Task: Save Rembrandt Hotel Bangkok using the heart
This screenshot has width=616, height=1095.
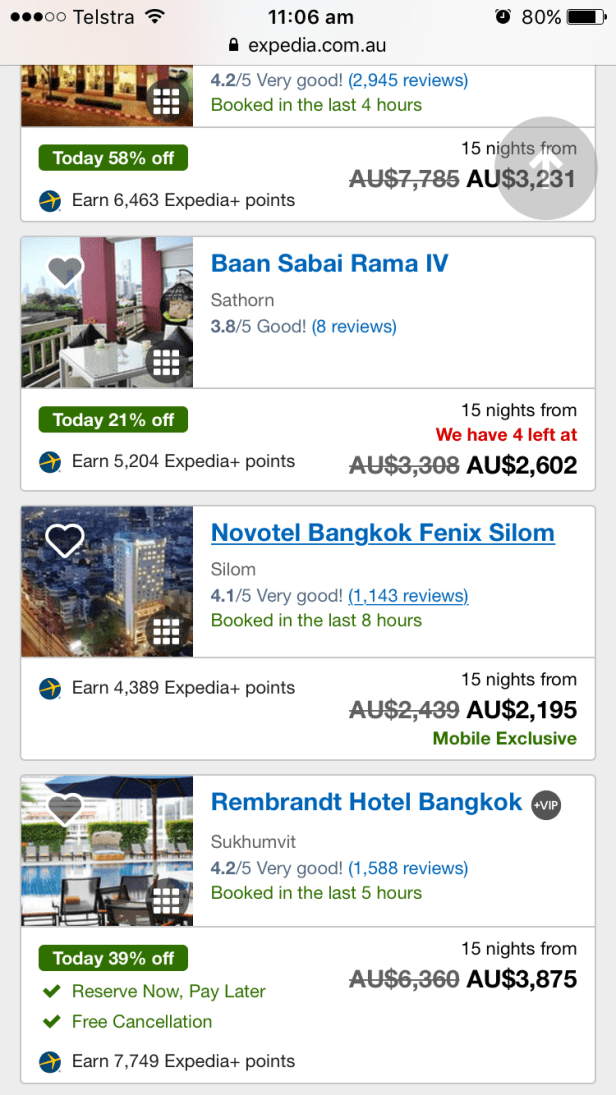Action: click(x=65, y=810)
